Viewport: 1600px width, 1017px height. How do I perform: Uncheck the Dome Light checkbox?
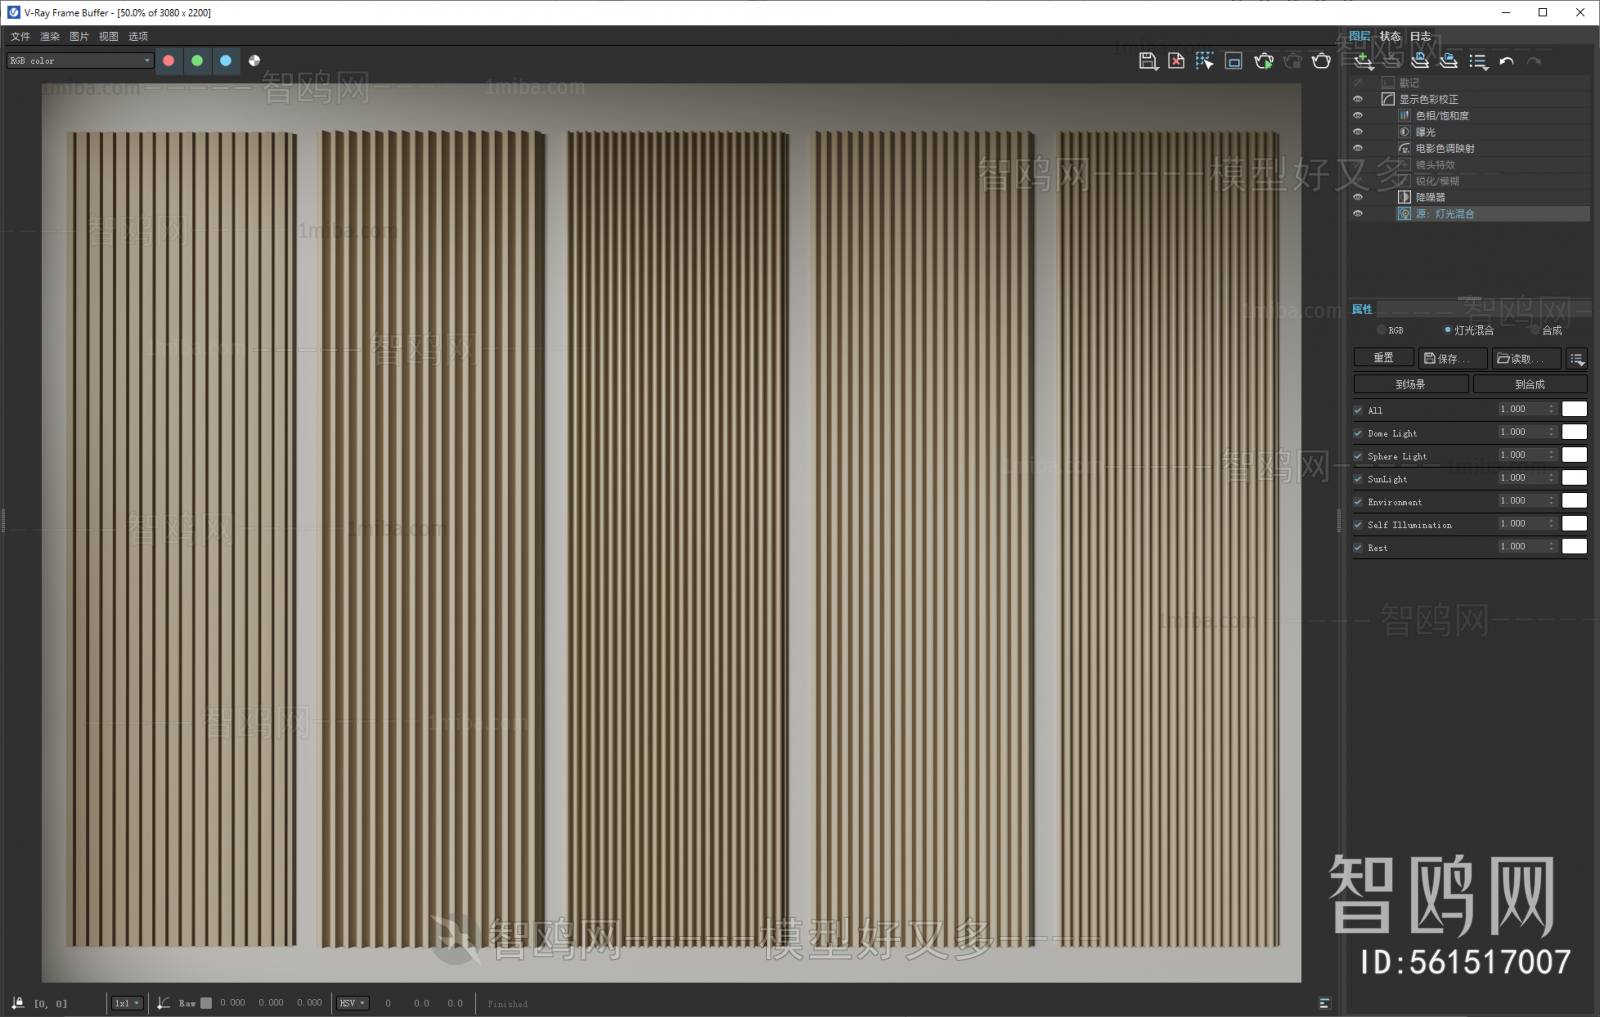[1358, 433]
